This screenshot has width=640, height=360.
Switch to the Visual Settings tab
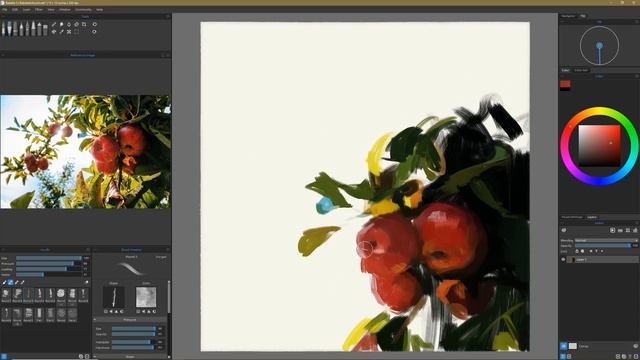click(x=572, y=217)
